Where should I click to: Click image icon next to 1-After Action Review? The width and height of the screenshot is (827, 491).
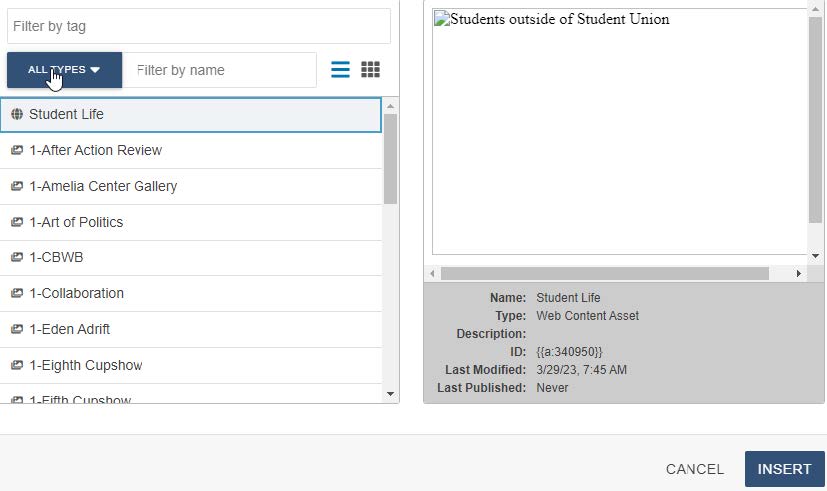(17, 151)
